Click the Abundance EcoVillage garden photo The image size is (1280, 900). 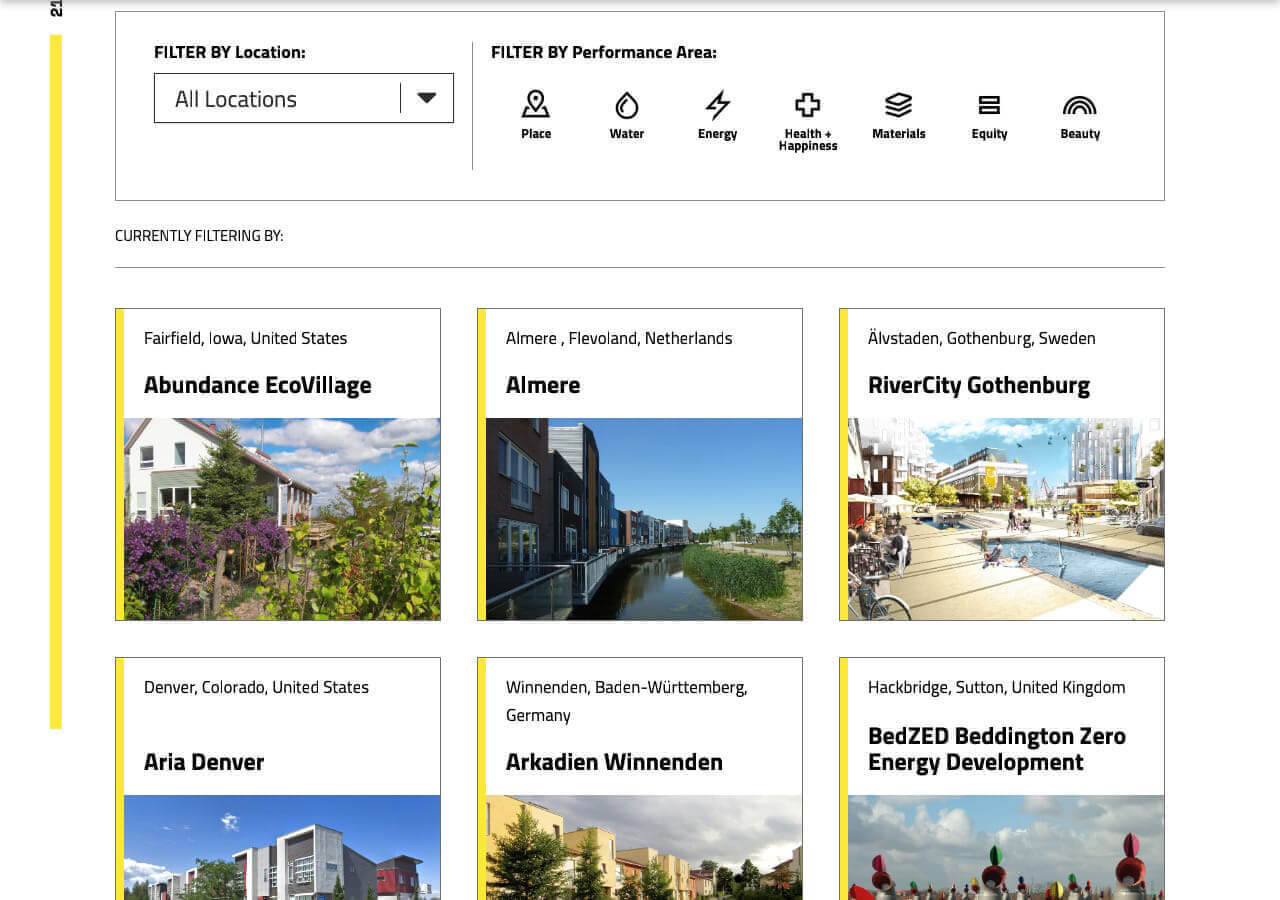pyautogui.click(x=282, y=519)
